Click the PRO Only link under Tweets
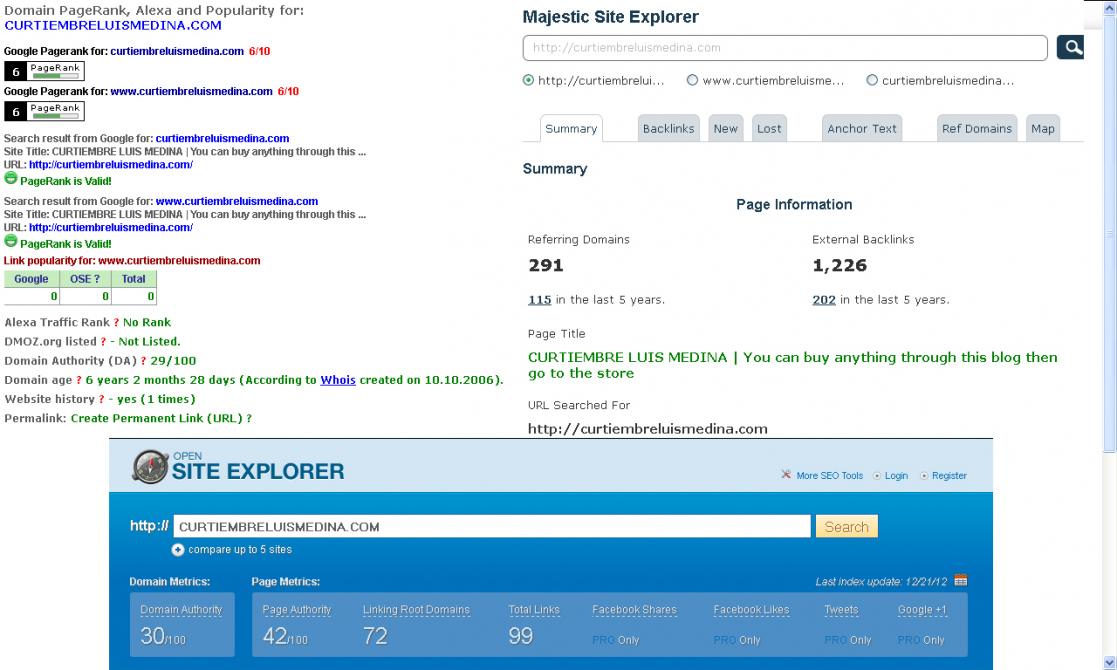 tap(848, 640)
